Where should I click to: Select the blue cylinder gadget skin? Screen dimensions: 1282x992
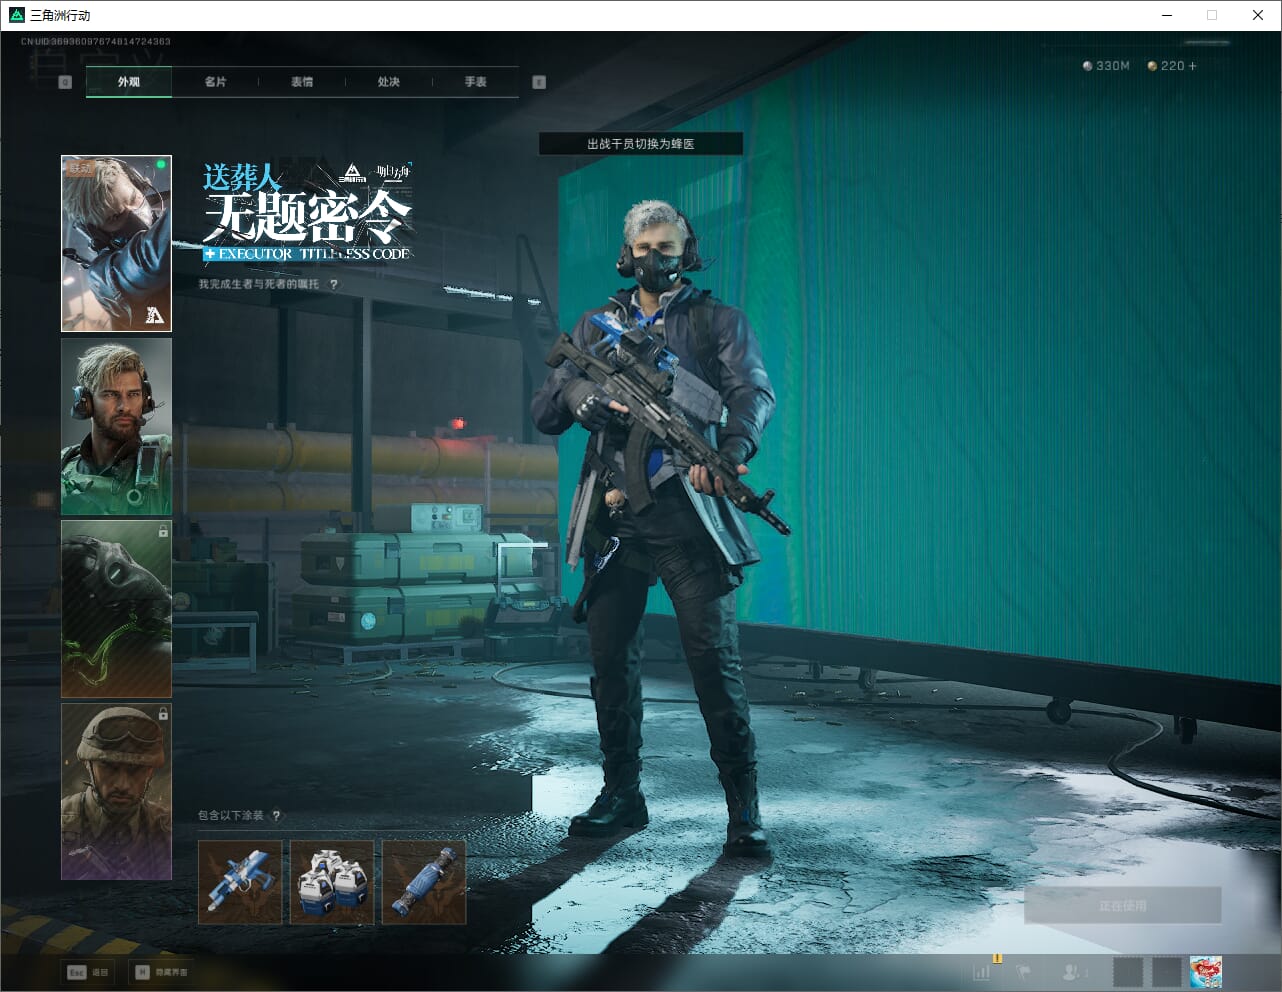coord(424,882)
